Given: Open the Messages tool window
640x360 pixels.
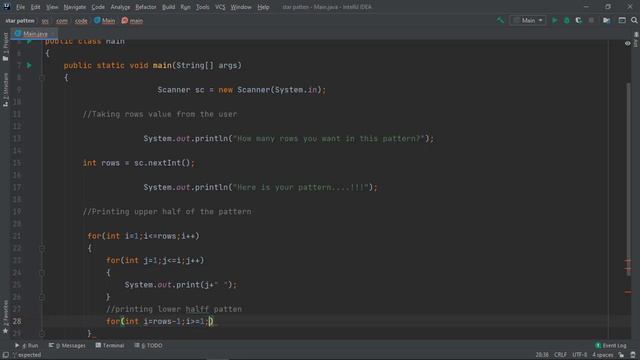Looking at the screenshot, I should click(67, 346).
